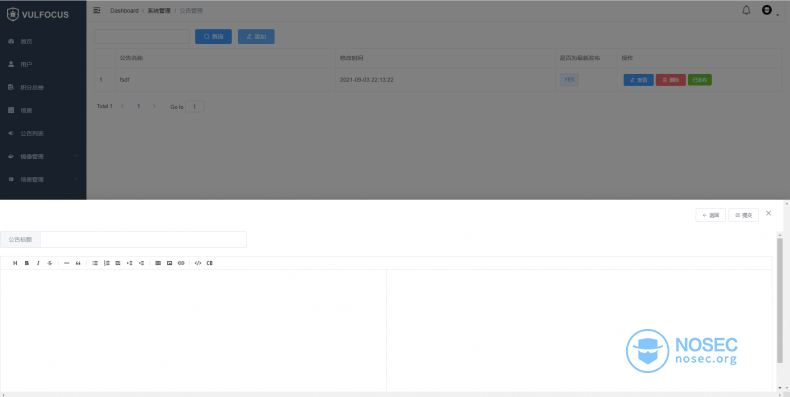Click the green 已发布 button in fsdf row
Image resolution: width=790 pixels, height=397 pixels.
coord(700,80)
